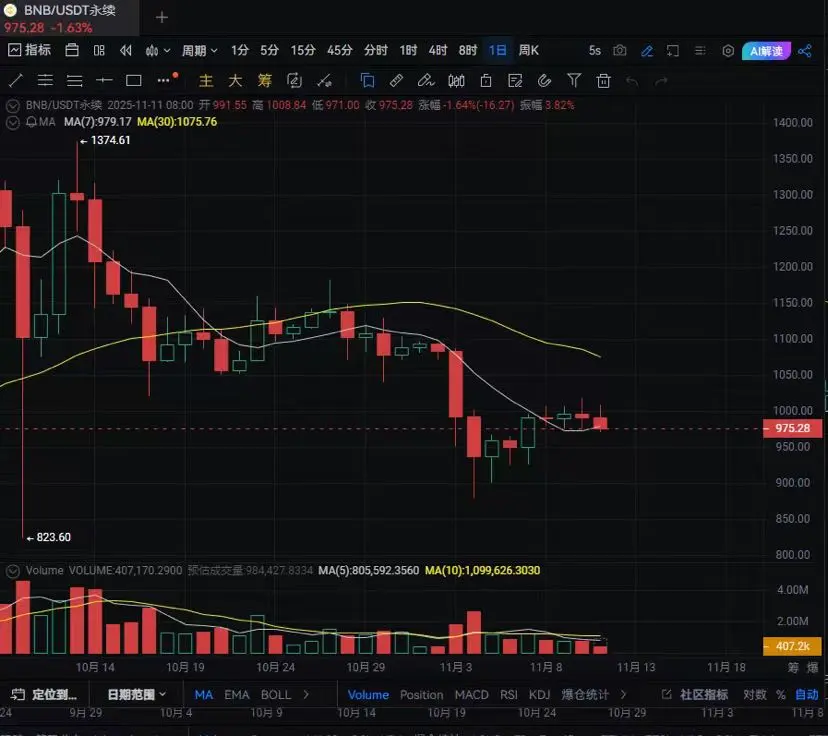Select the Position sub-indicator
Image resolution: width=828 pixels, height=736 pixels.
coord(421,695)
